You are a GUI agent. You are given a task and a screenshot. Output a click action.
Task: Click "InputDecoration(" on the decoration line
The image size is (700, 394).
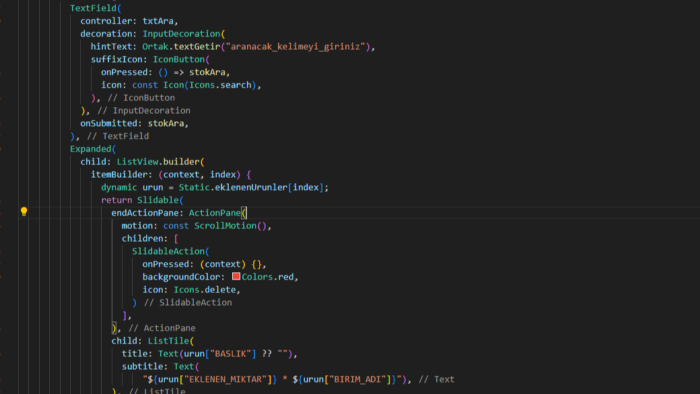pos(184,34)
